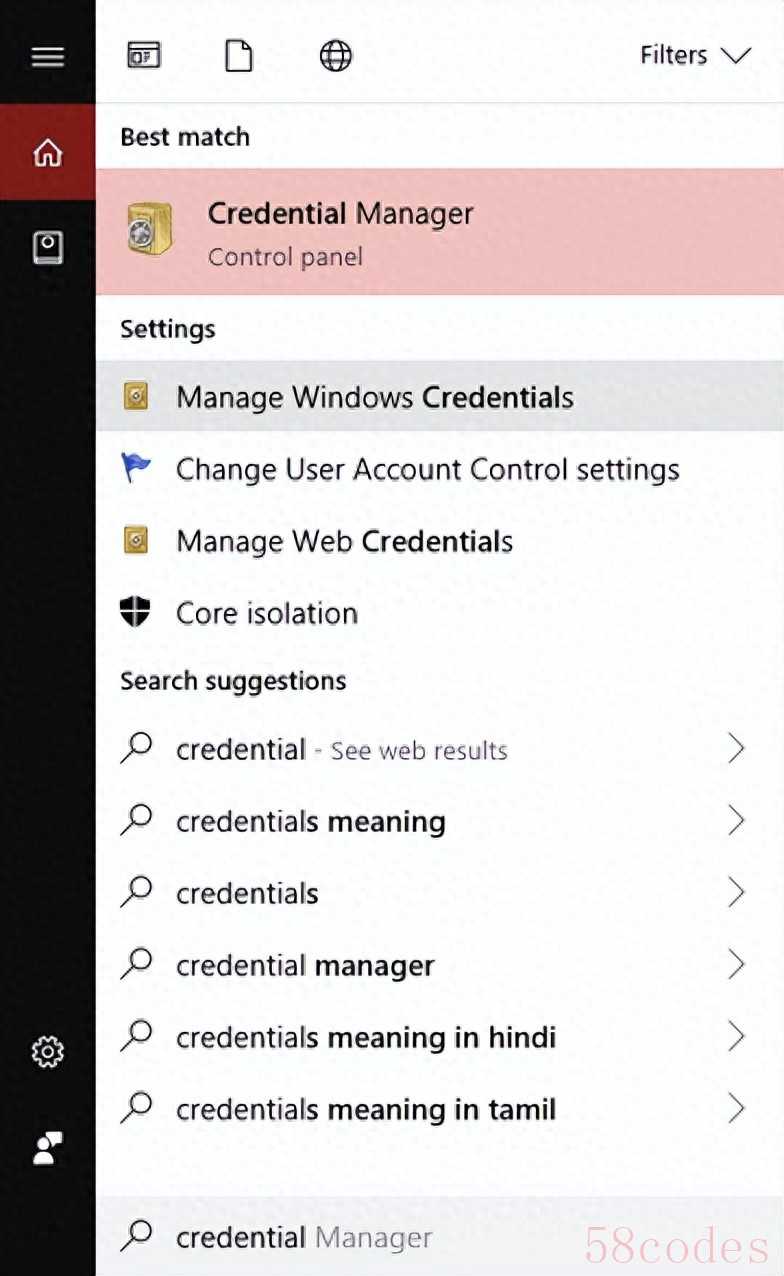Click the search box containing 'credential'
The width and height of the screenshot is (784, 1276).
click(400, 1237)
